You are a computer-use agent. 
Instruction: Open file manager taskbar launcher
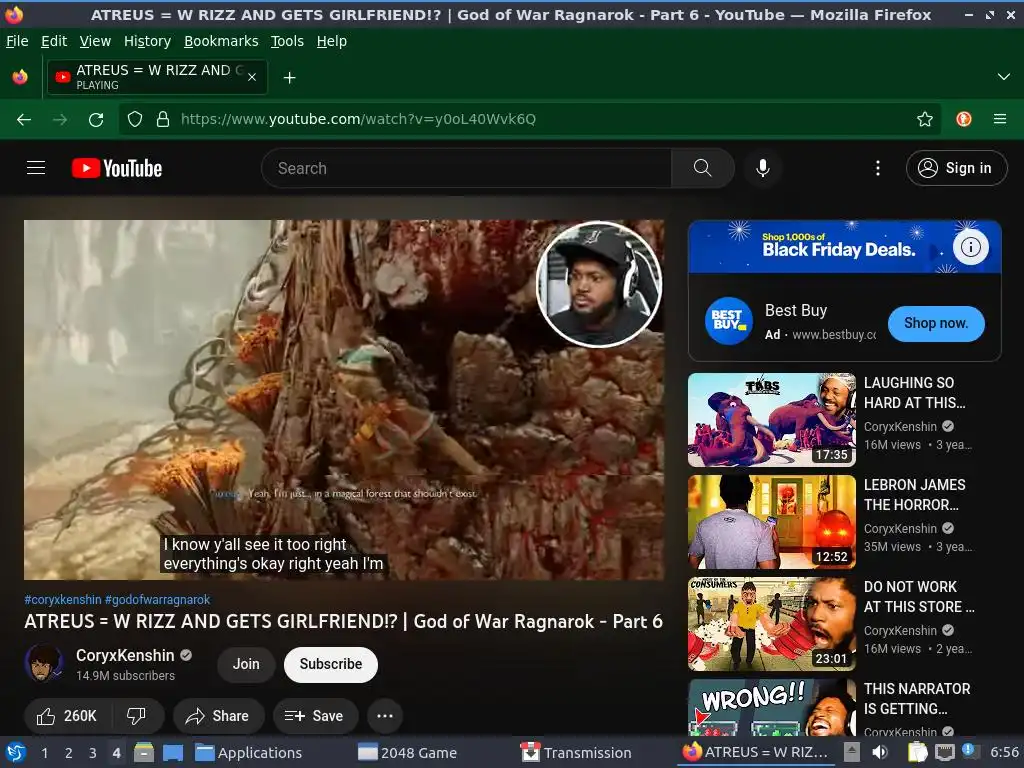click(x=144, y=752)
